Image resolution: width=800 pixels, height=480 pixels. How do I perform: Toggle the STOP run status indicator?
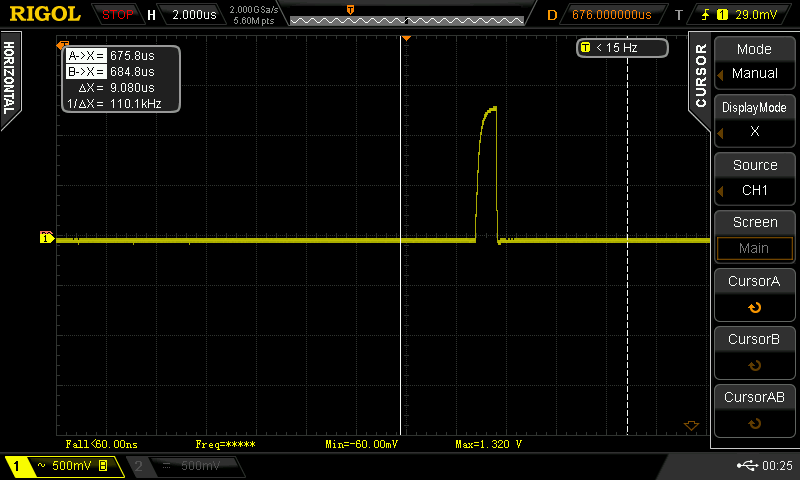(x=118, y=15)
